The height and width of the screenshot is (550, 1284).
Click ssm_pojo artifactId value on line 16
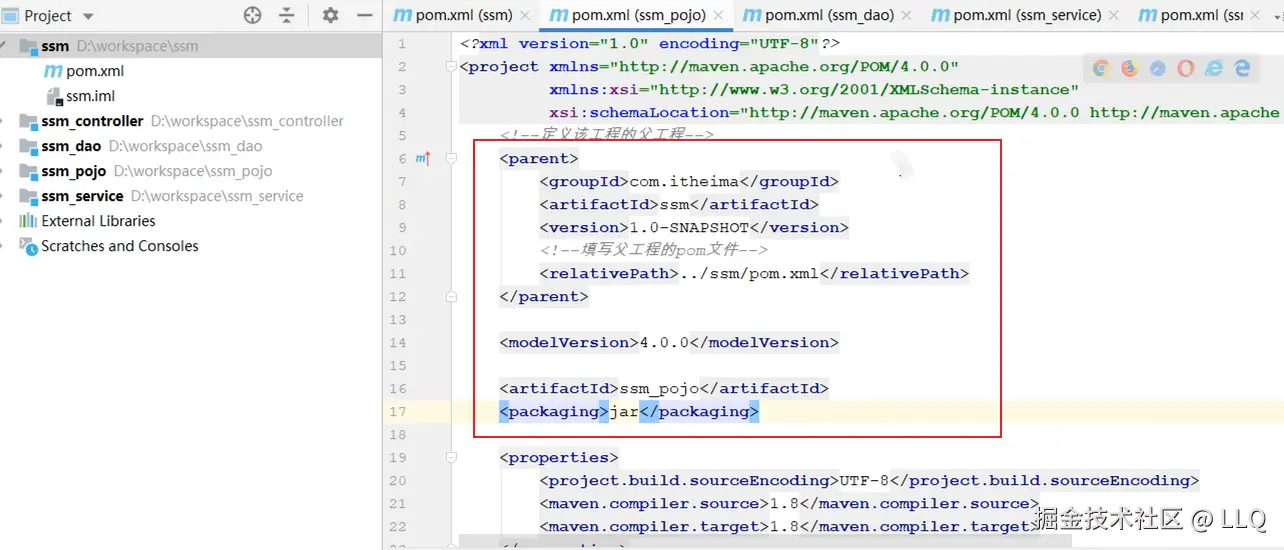[x=659, y=388]
